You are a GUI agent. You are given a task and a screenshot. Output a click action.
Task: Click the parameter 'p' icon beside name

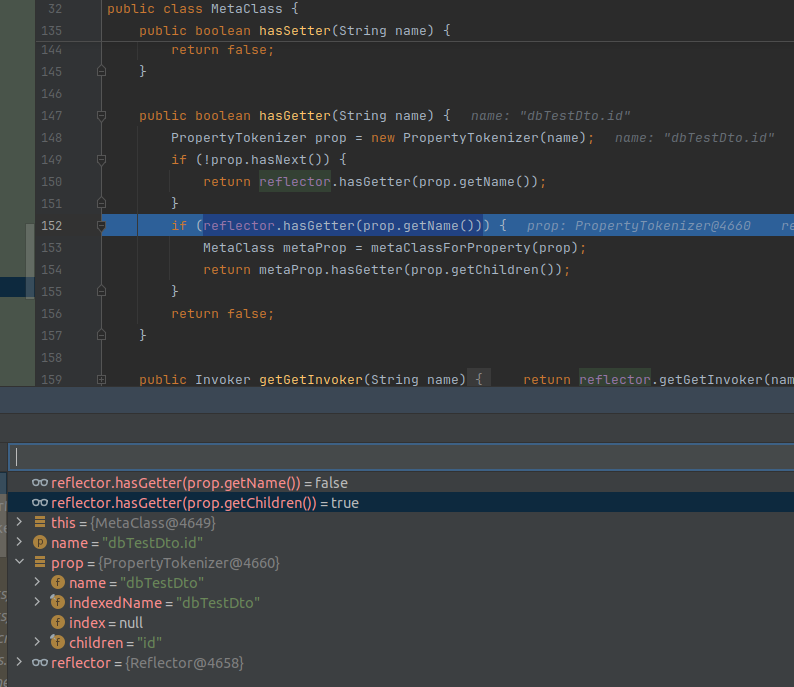tap(40, 542)
